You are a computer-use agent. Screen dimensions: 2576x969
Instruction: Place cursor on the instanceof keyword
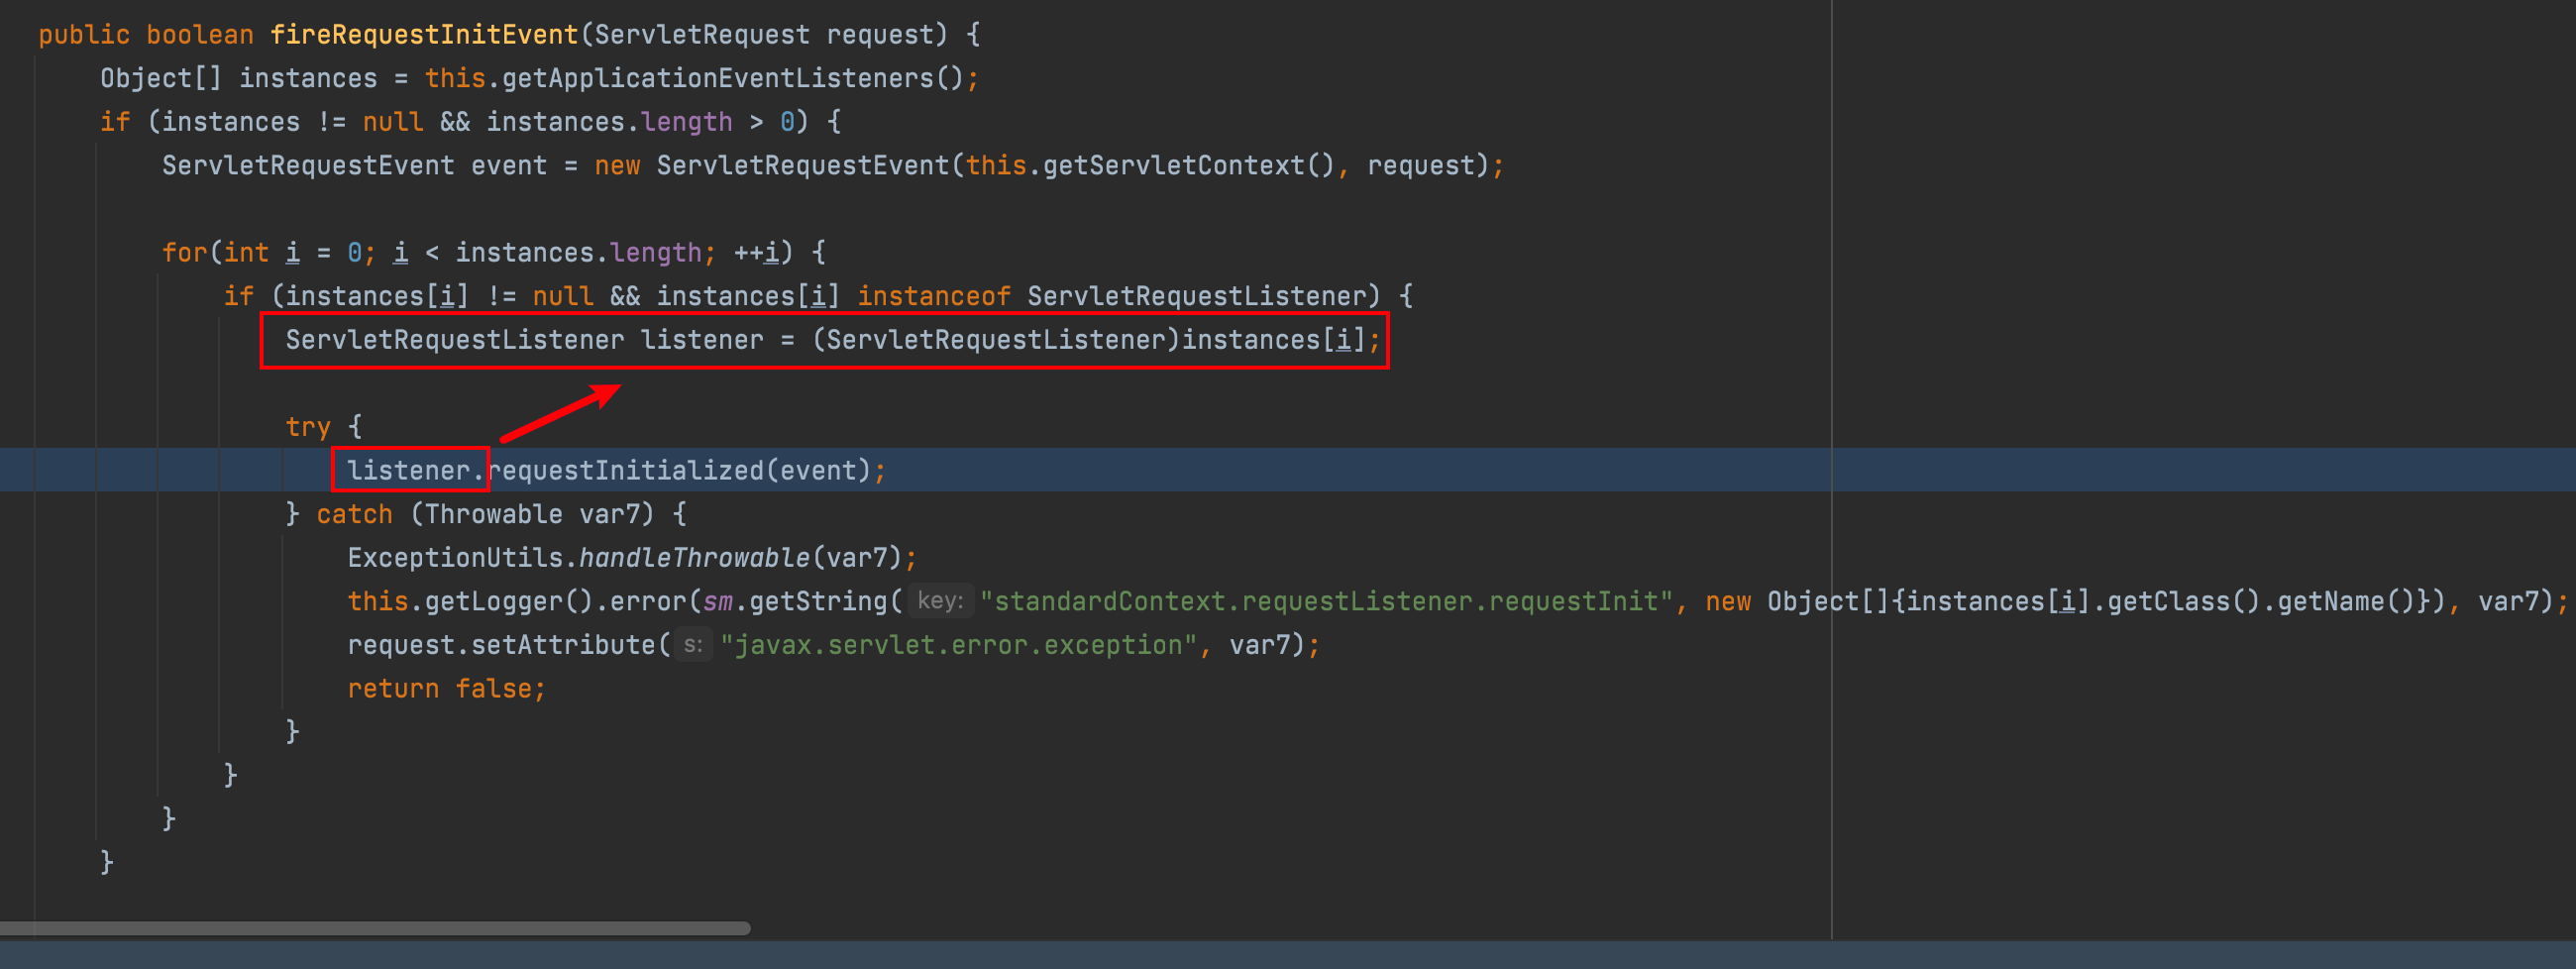tap(933, 296)
